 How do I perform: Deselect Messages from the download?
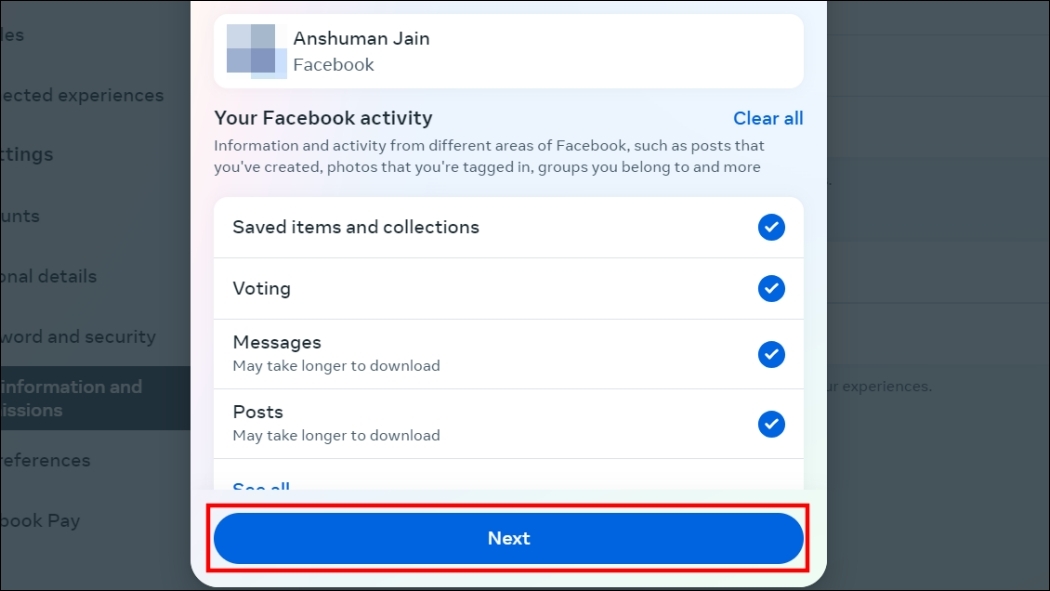(x=771, y=353)
